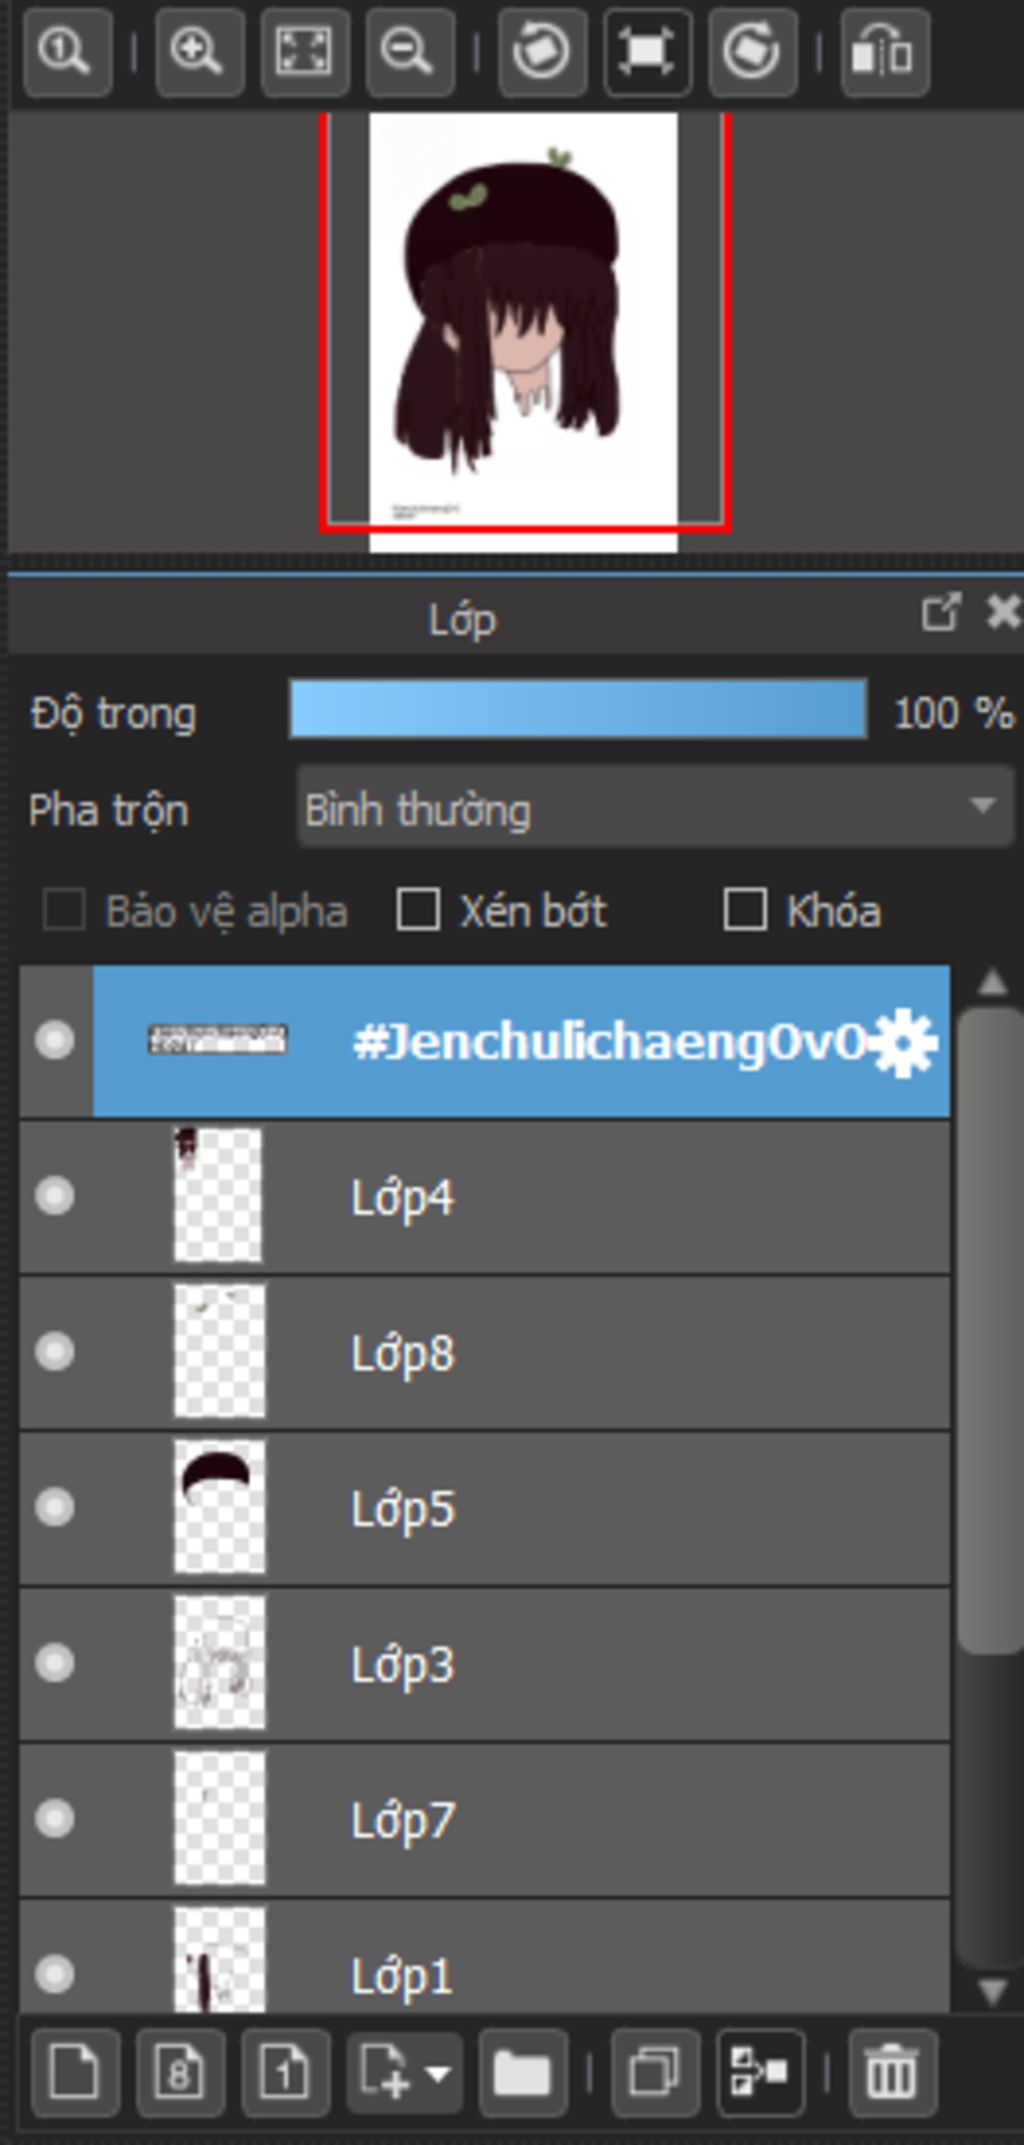Create a new layer folder
The image size is (1024, 2145).
pyautogui.click(x=522, y=2073)
